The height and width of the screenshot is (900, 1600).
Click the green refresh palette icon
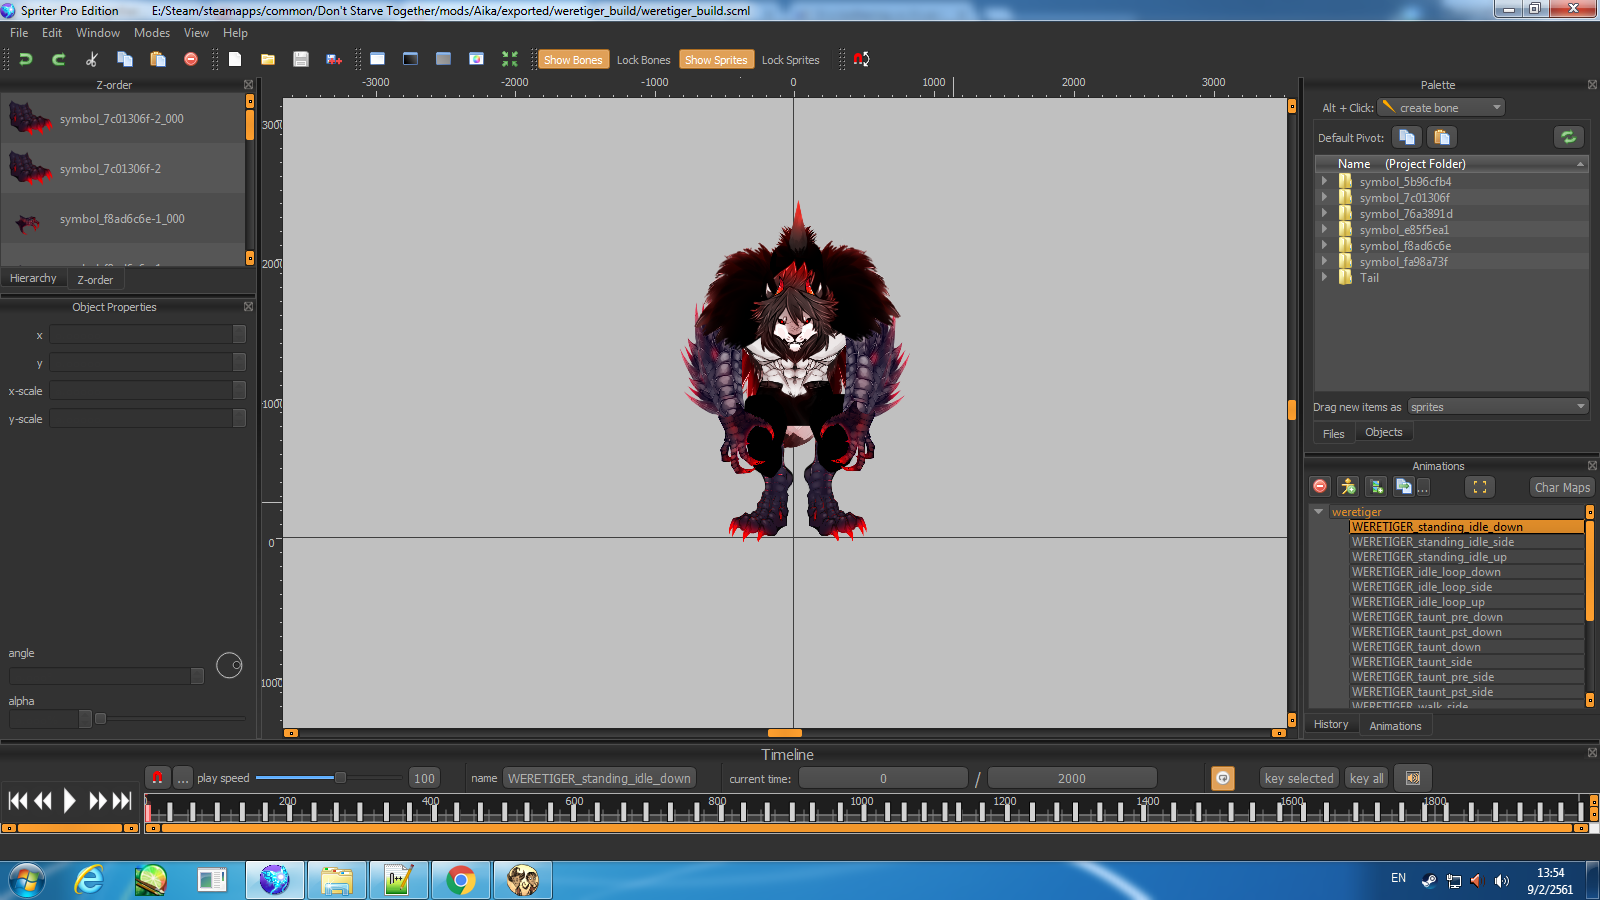(x=1568, y=137)
